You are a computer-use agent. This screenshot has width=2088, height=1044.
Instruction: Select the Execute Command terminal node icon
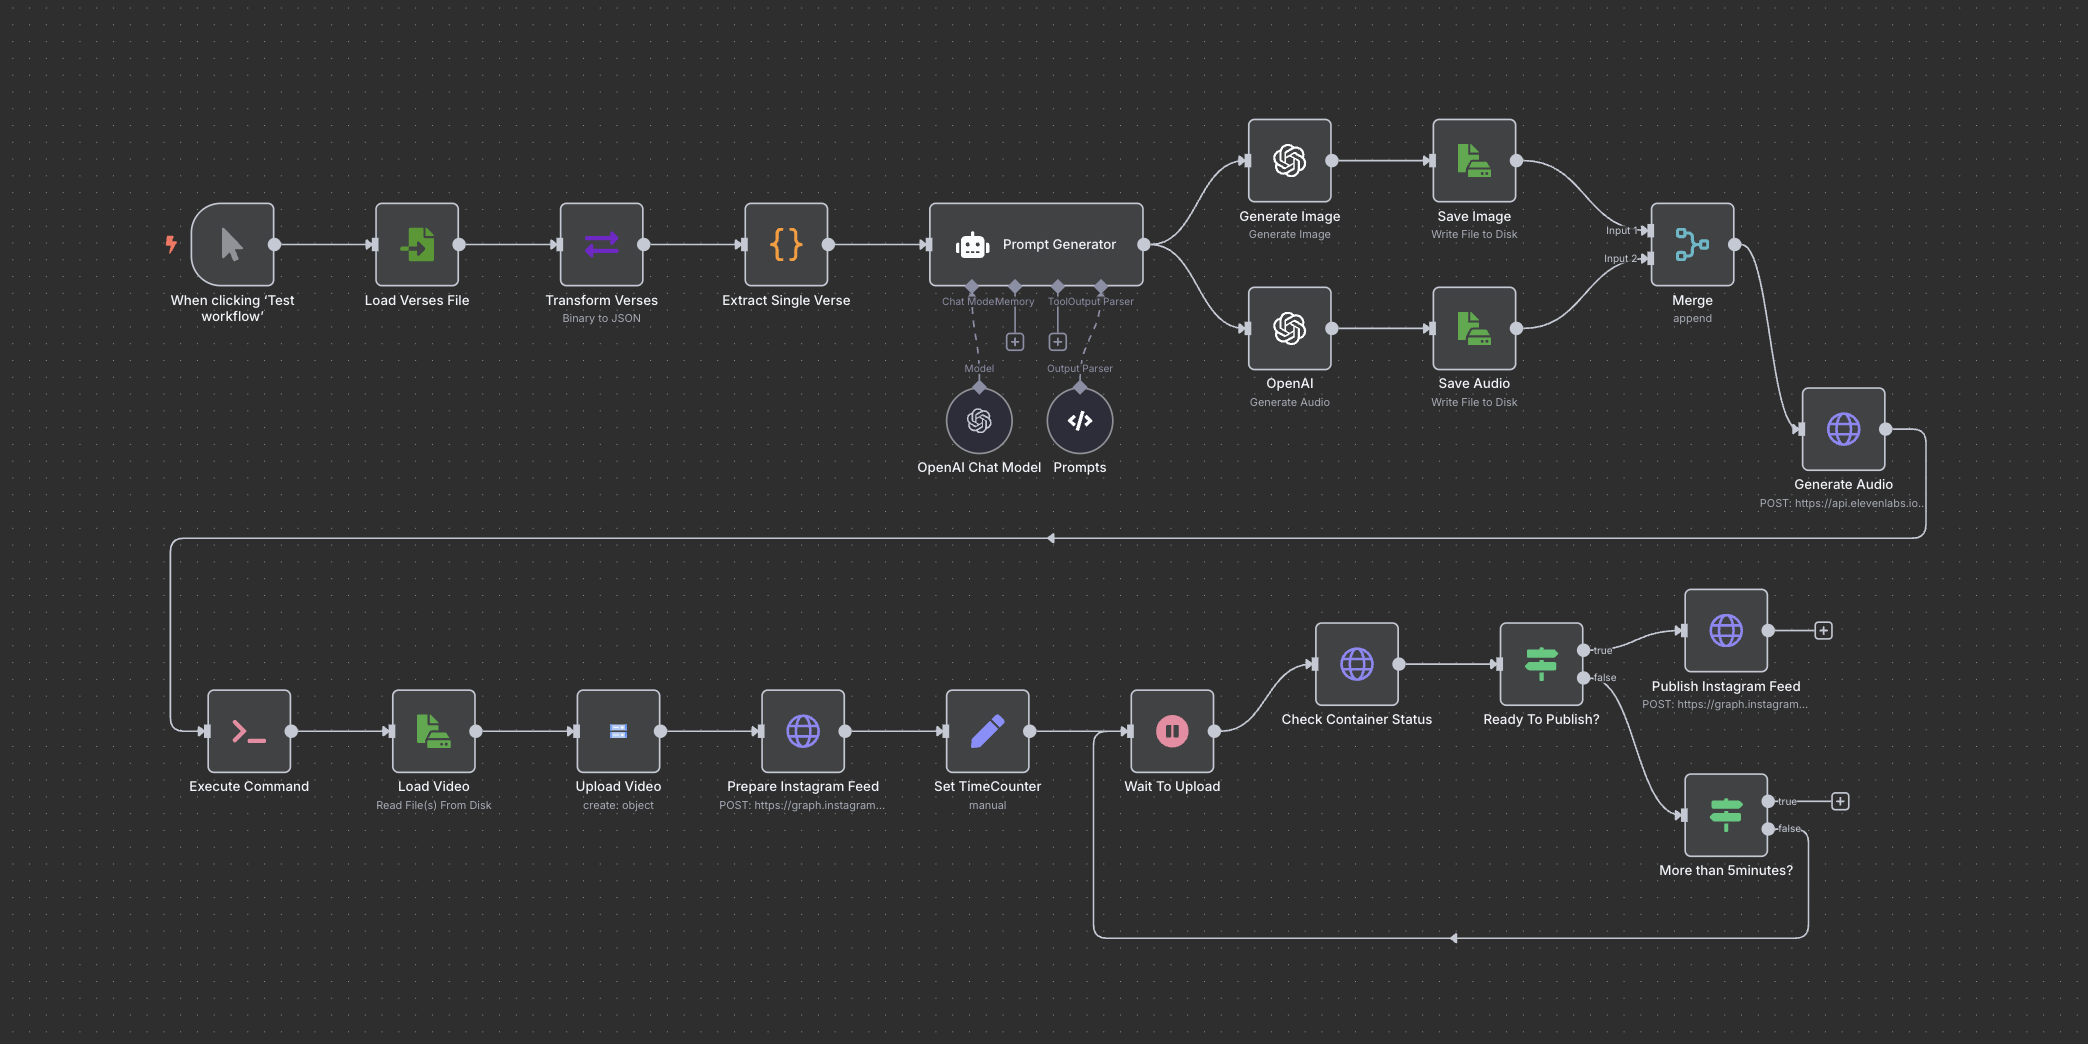(249, 731)
